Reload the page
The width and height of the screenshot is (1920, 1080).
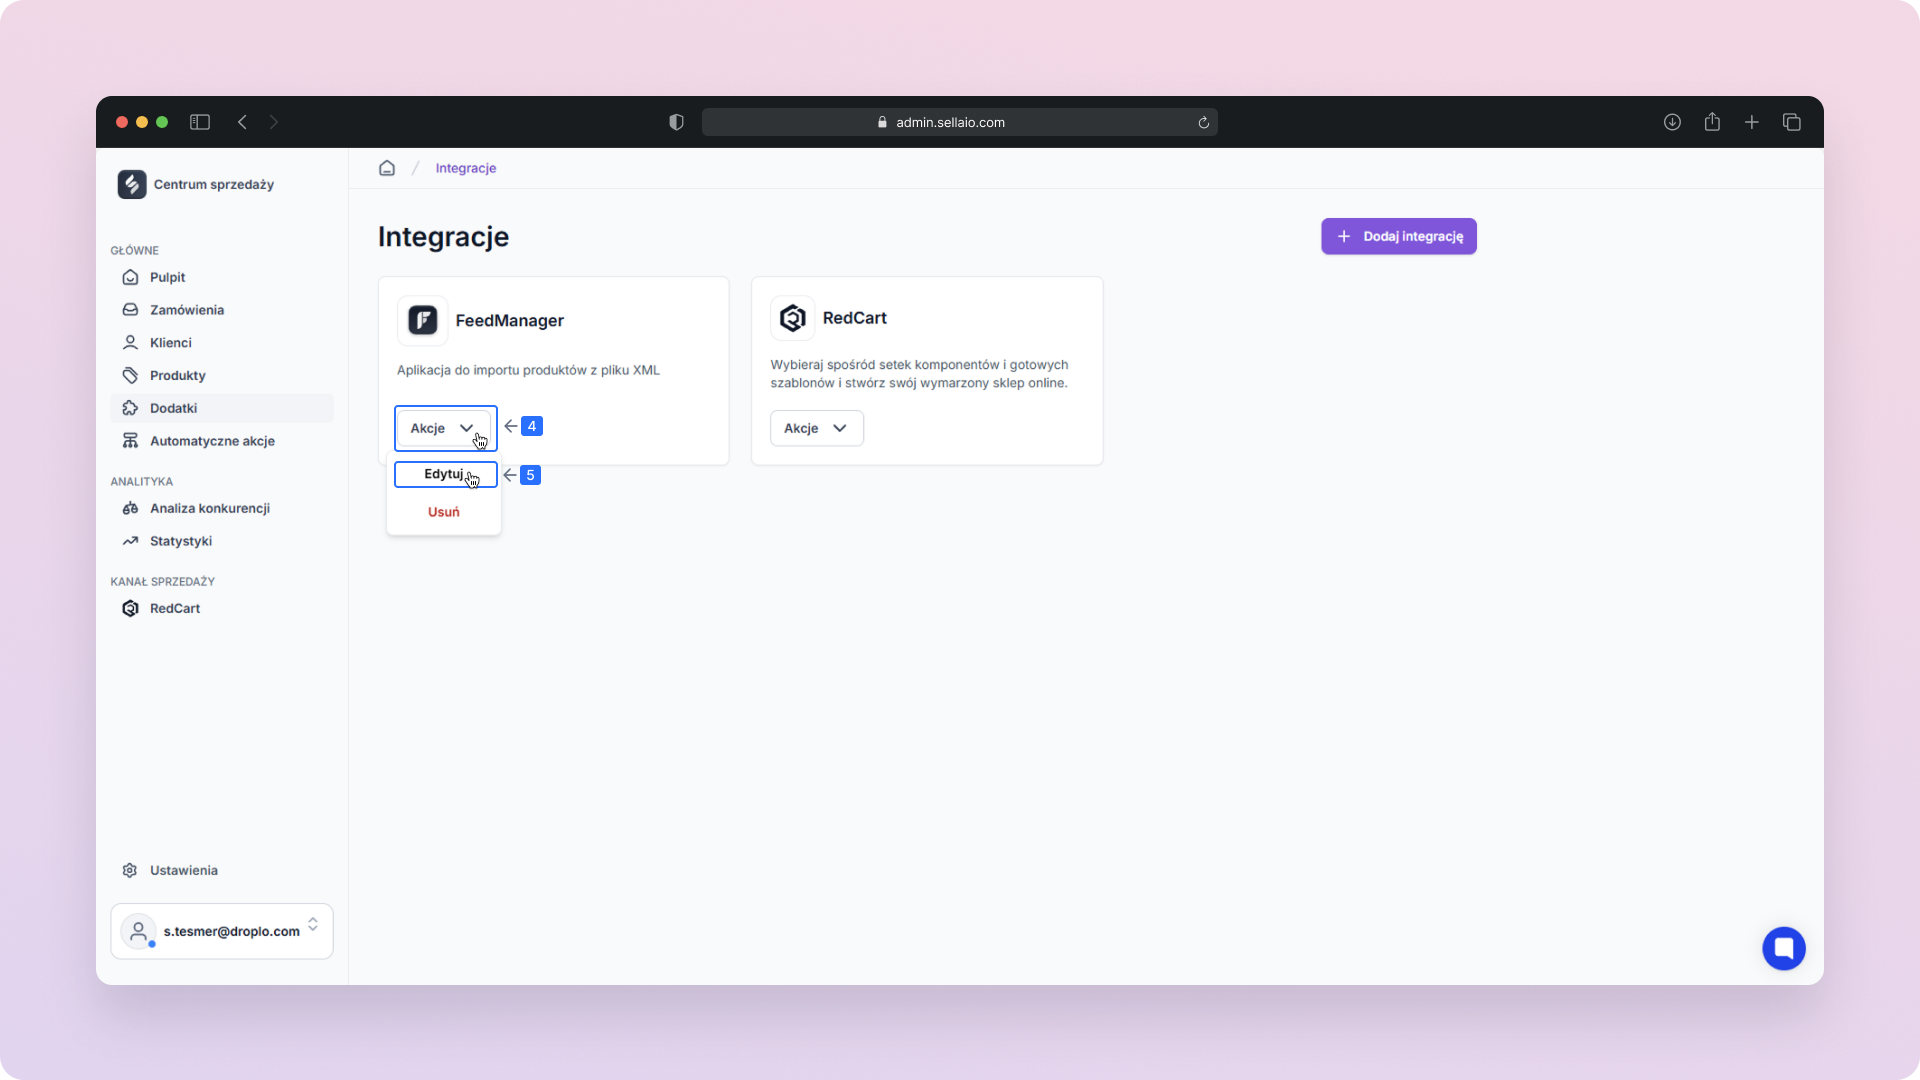pos(1204,123)
